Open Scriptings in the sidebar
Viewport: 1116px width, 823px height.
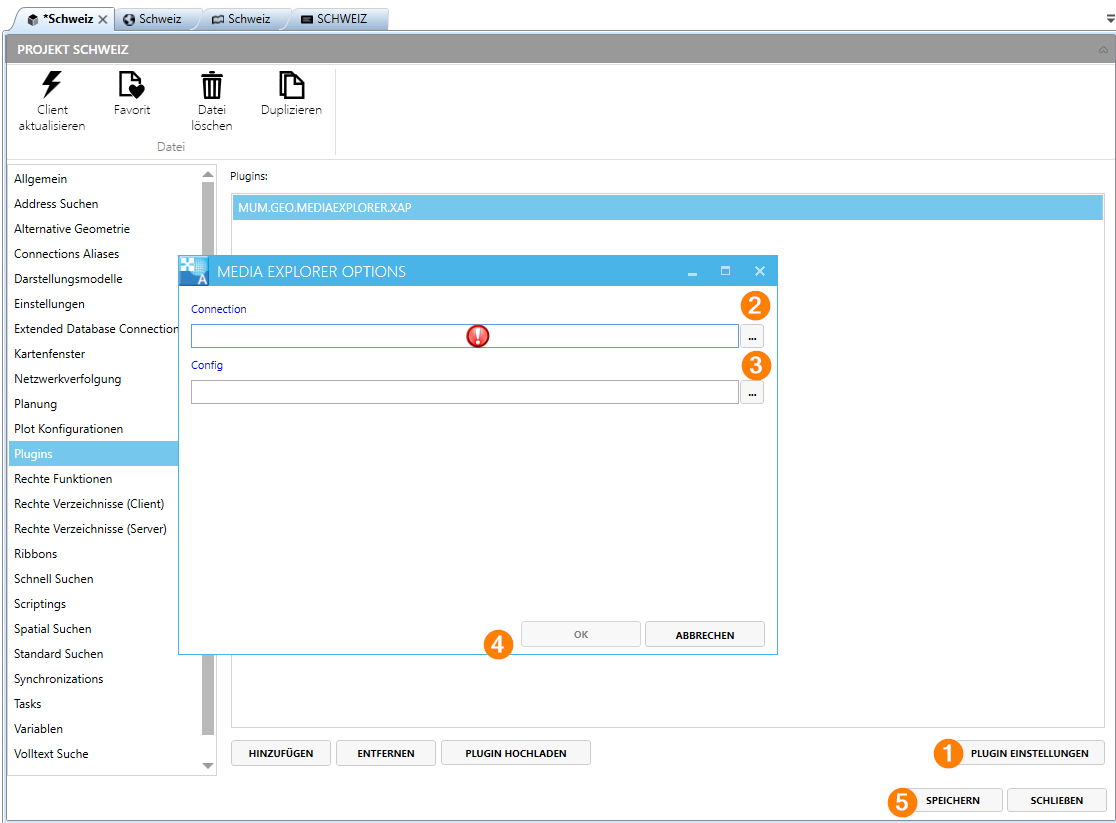pos(40,604)
